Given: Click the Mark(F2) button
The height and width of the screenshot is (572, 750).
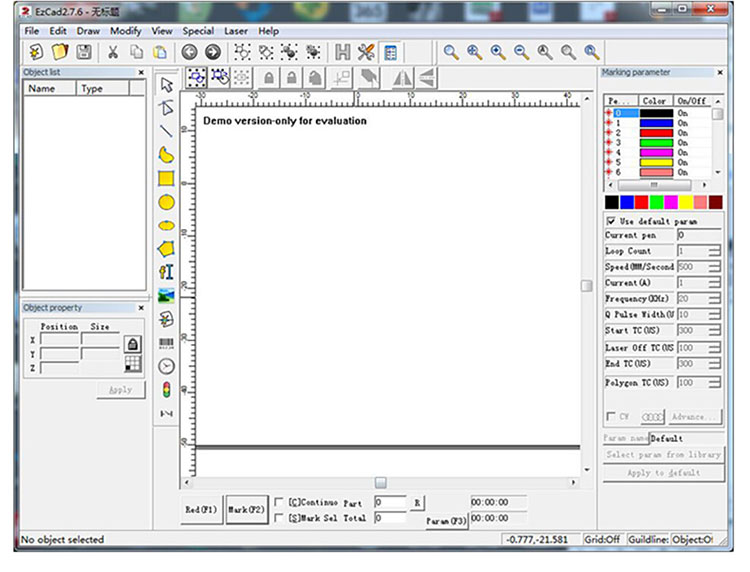Looking at the screenshot, I should coord(246,510).
